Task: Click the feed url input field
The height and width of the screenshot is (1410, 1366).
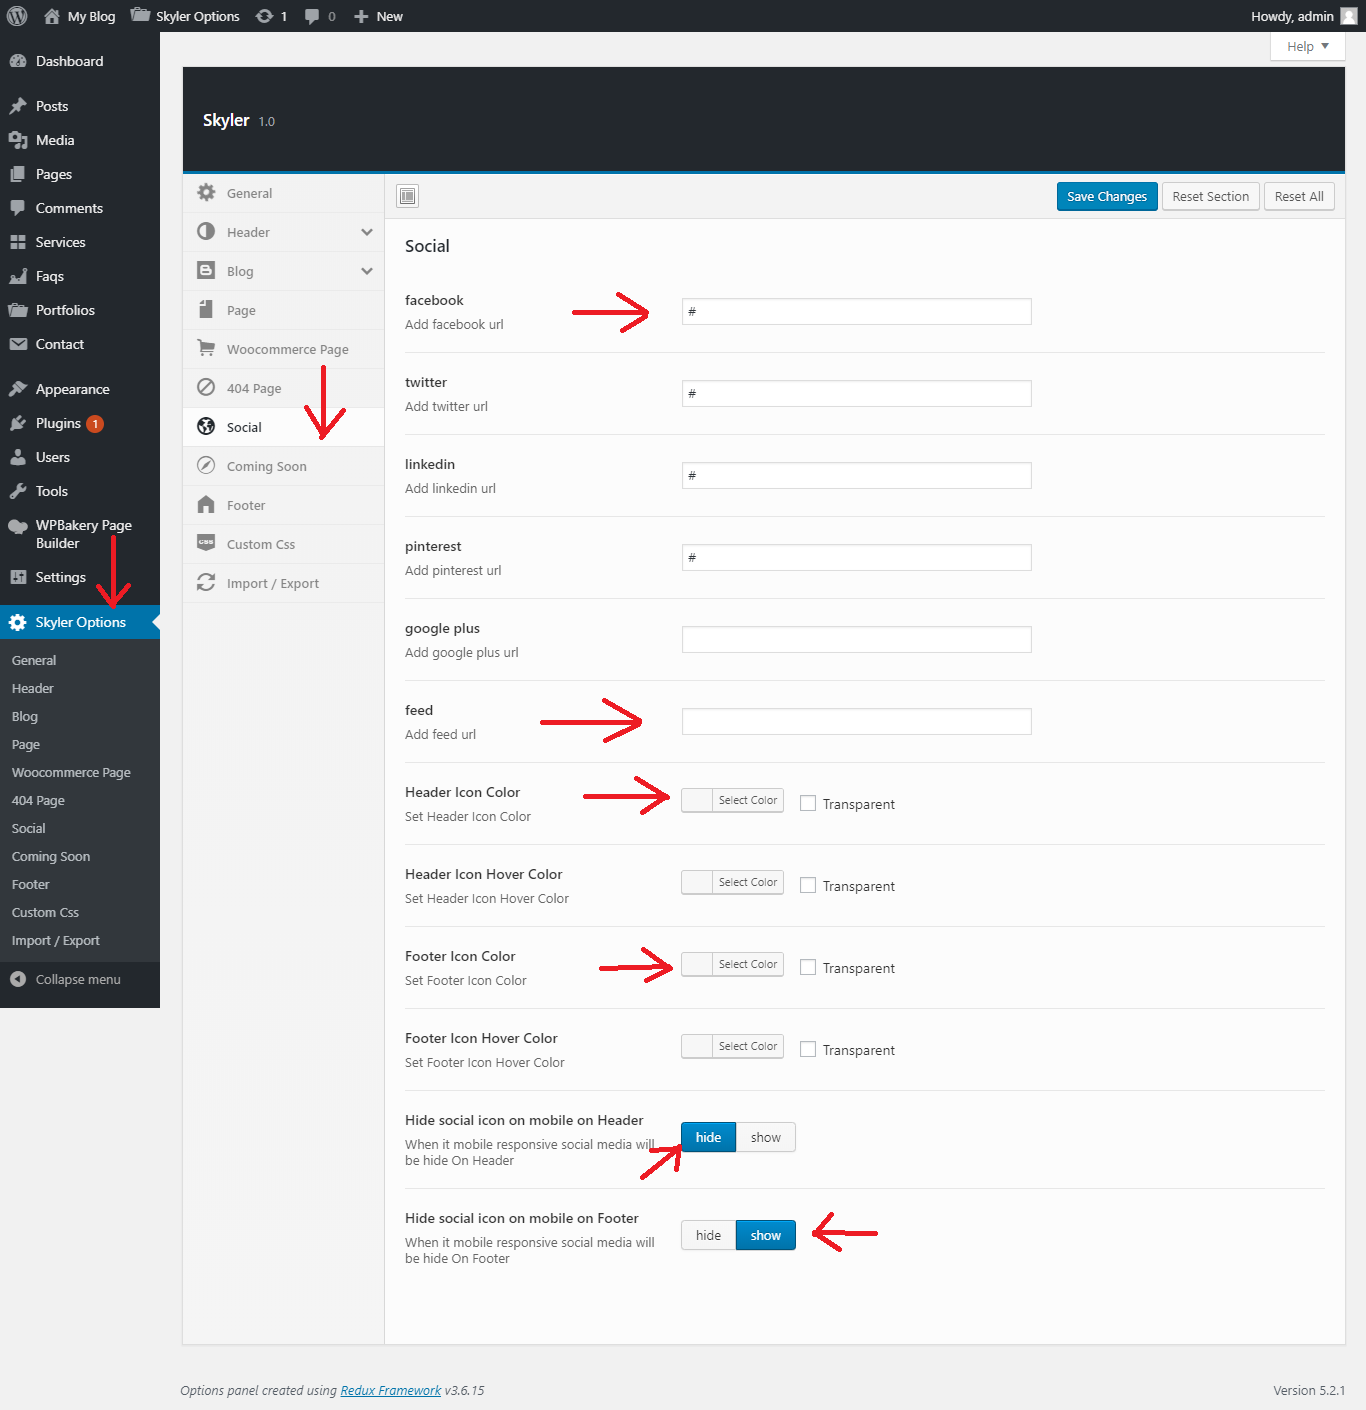Action: pyautogui.click(x=857, y=721)
